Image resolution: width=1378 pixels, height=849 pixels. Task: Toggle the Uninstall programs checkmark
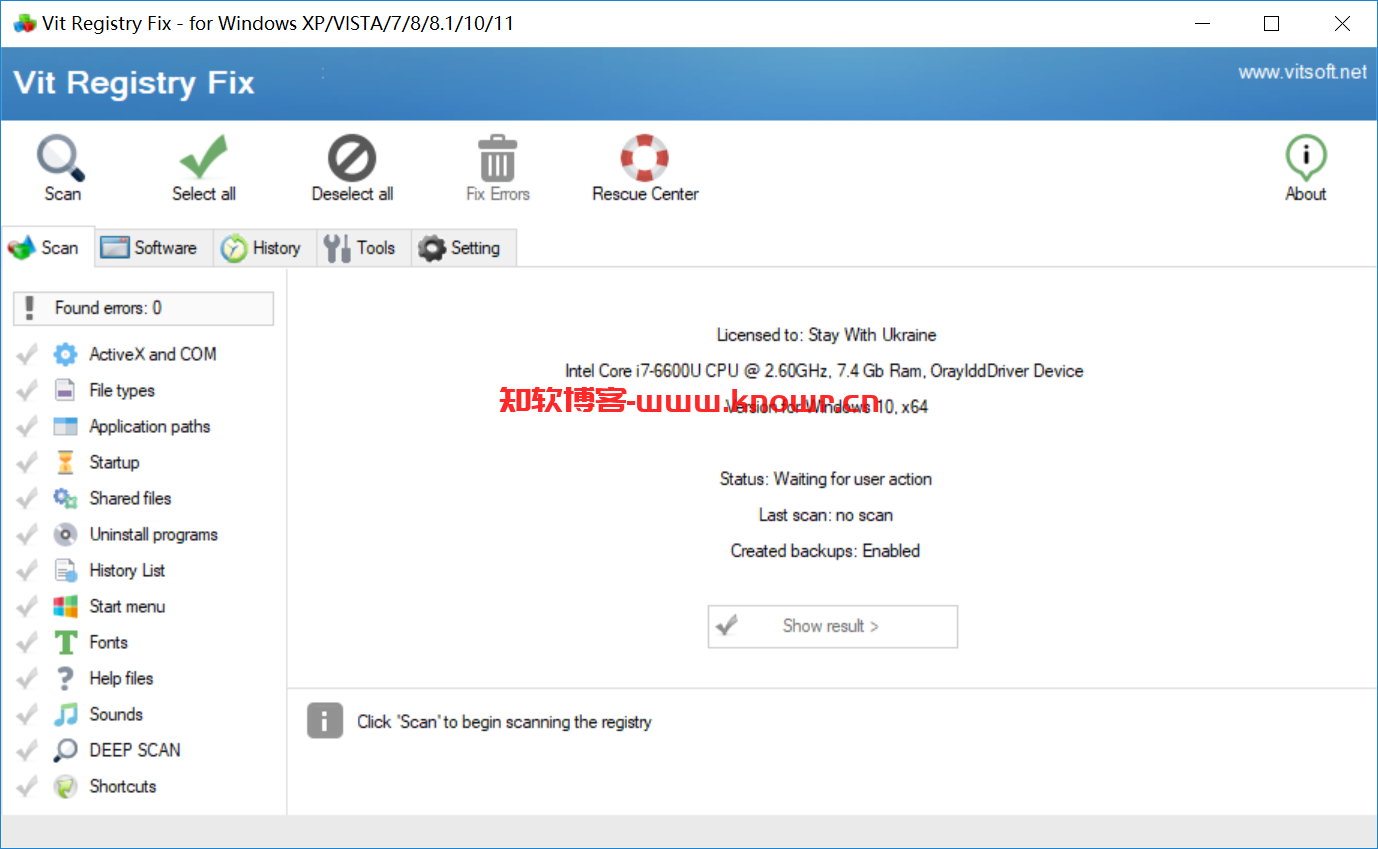click(28, 534)
